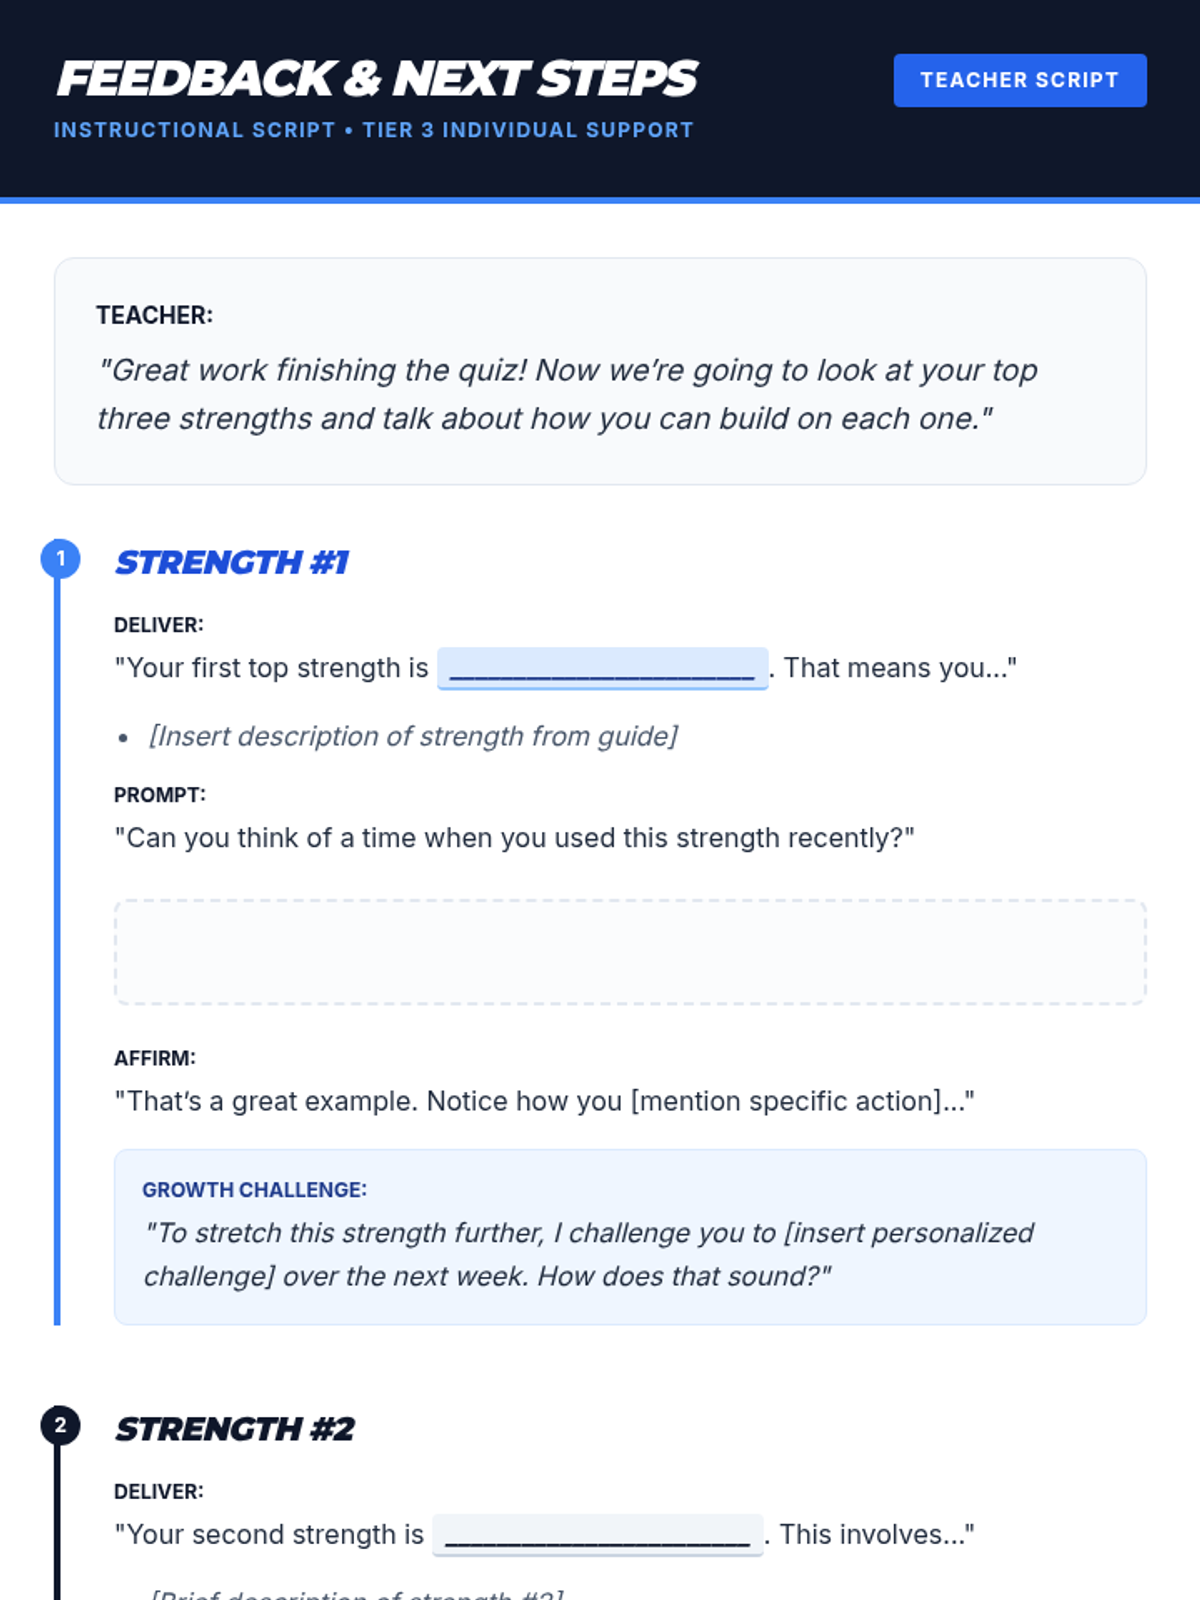This screenshot has width=1200, height=1600.
Task: Click the 'That's a great example' affirm text
Action: coord(544,1101)
